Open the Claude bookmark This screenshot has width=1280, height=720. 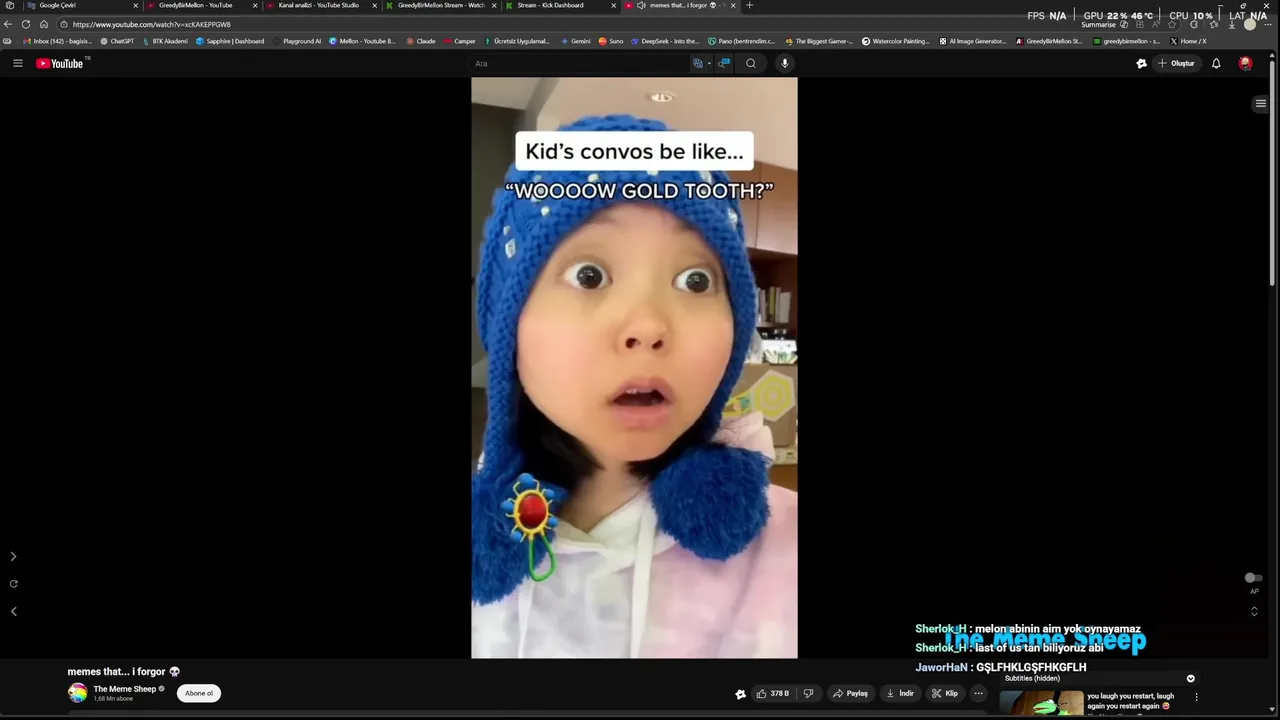click(x=421, y=41)
